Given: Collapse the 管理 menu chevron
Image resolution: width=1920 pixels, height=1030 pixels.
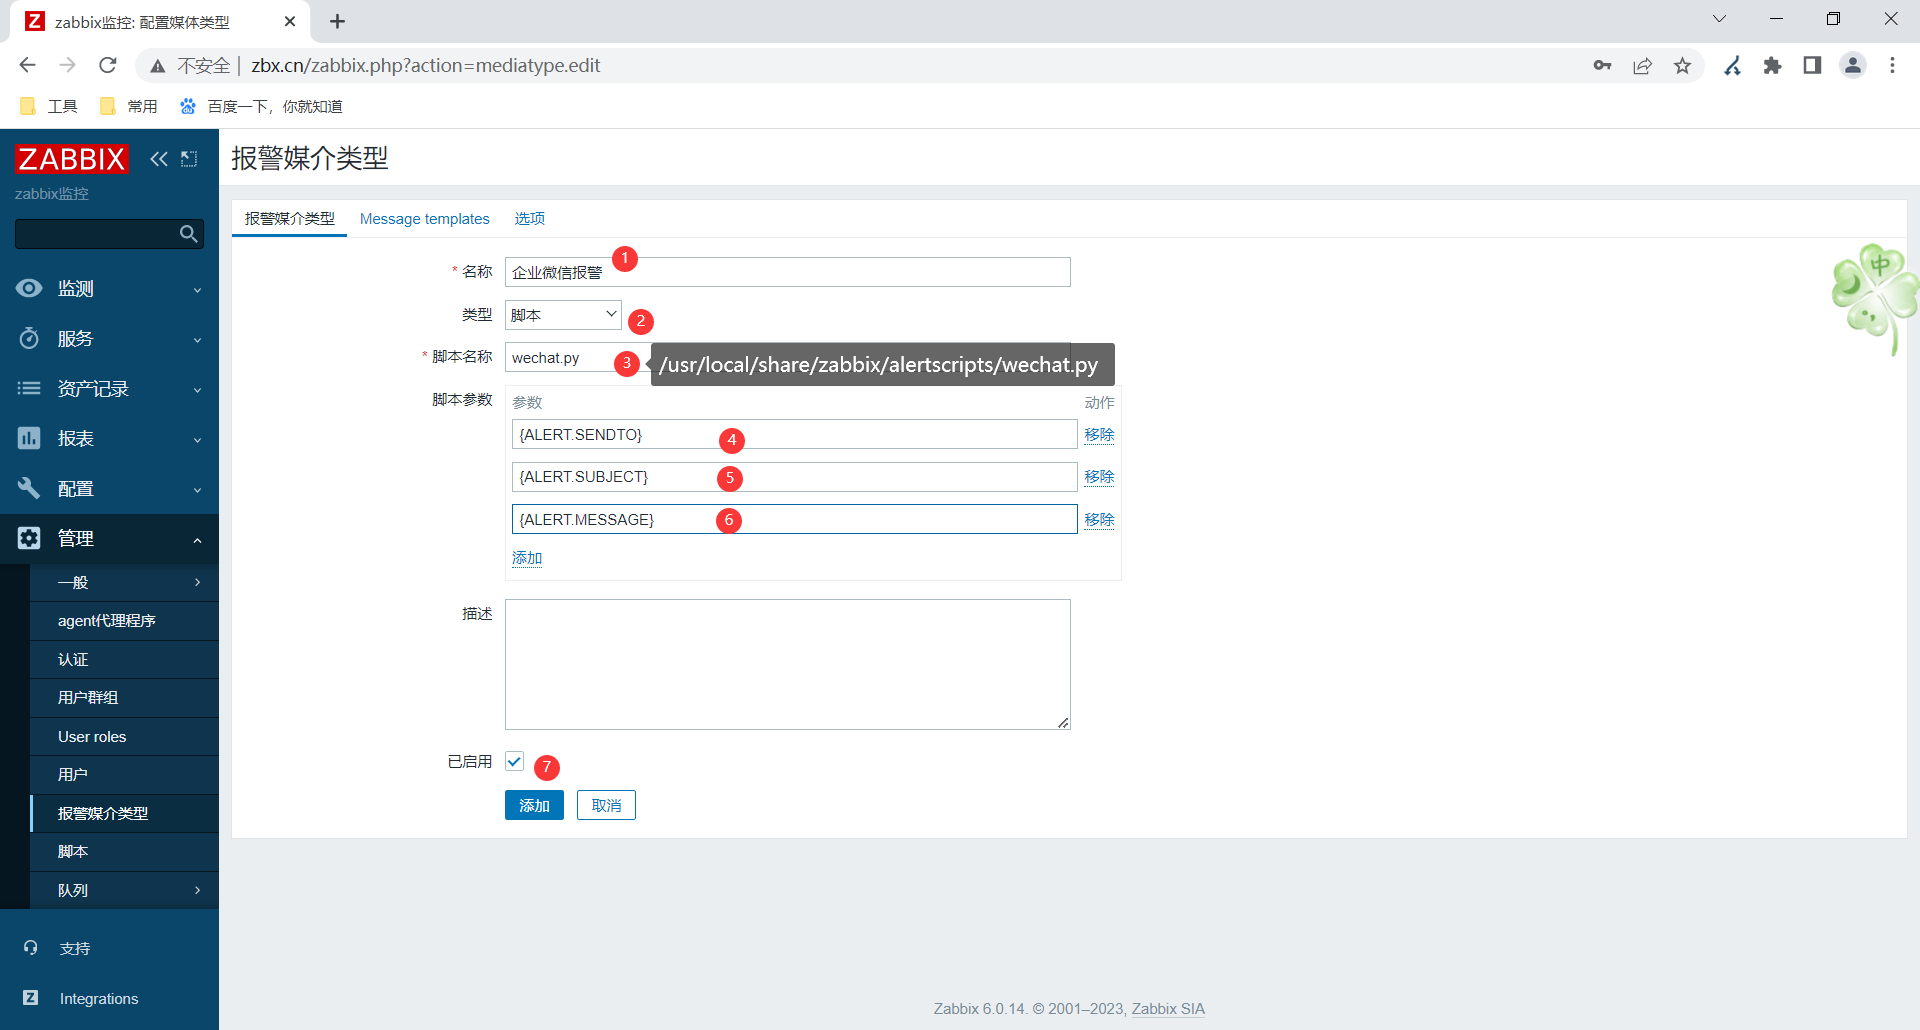Looking at the screenshot, I should click(197, 540).
